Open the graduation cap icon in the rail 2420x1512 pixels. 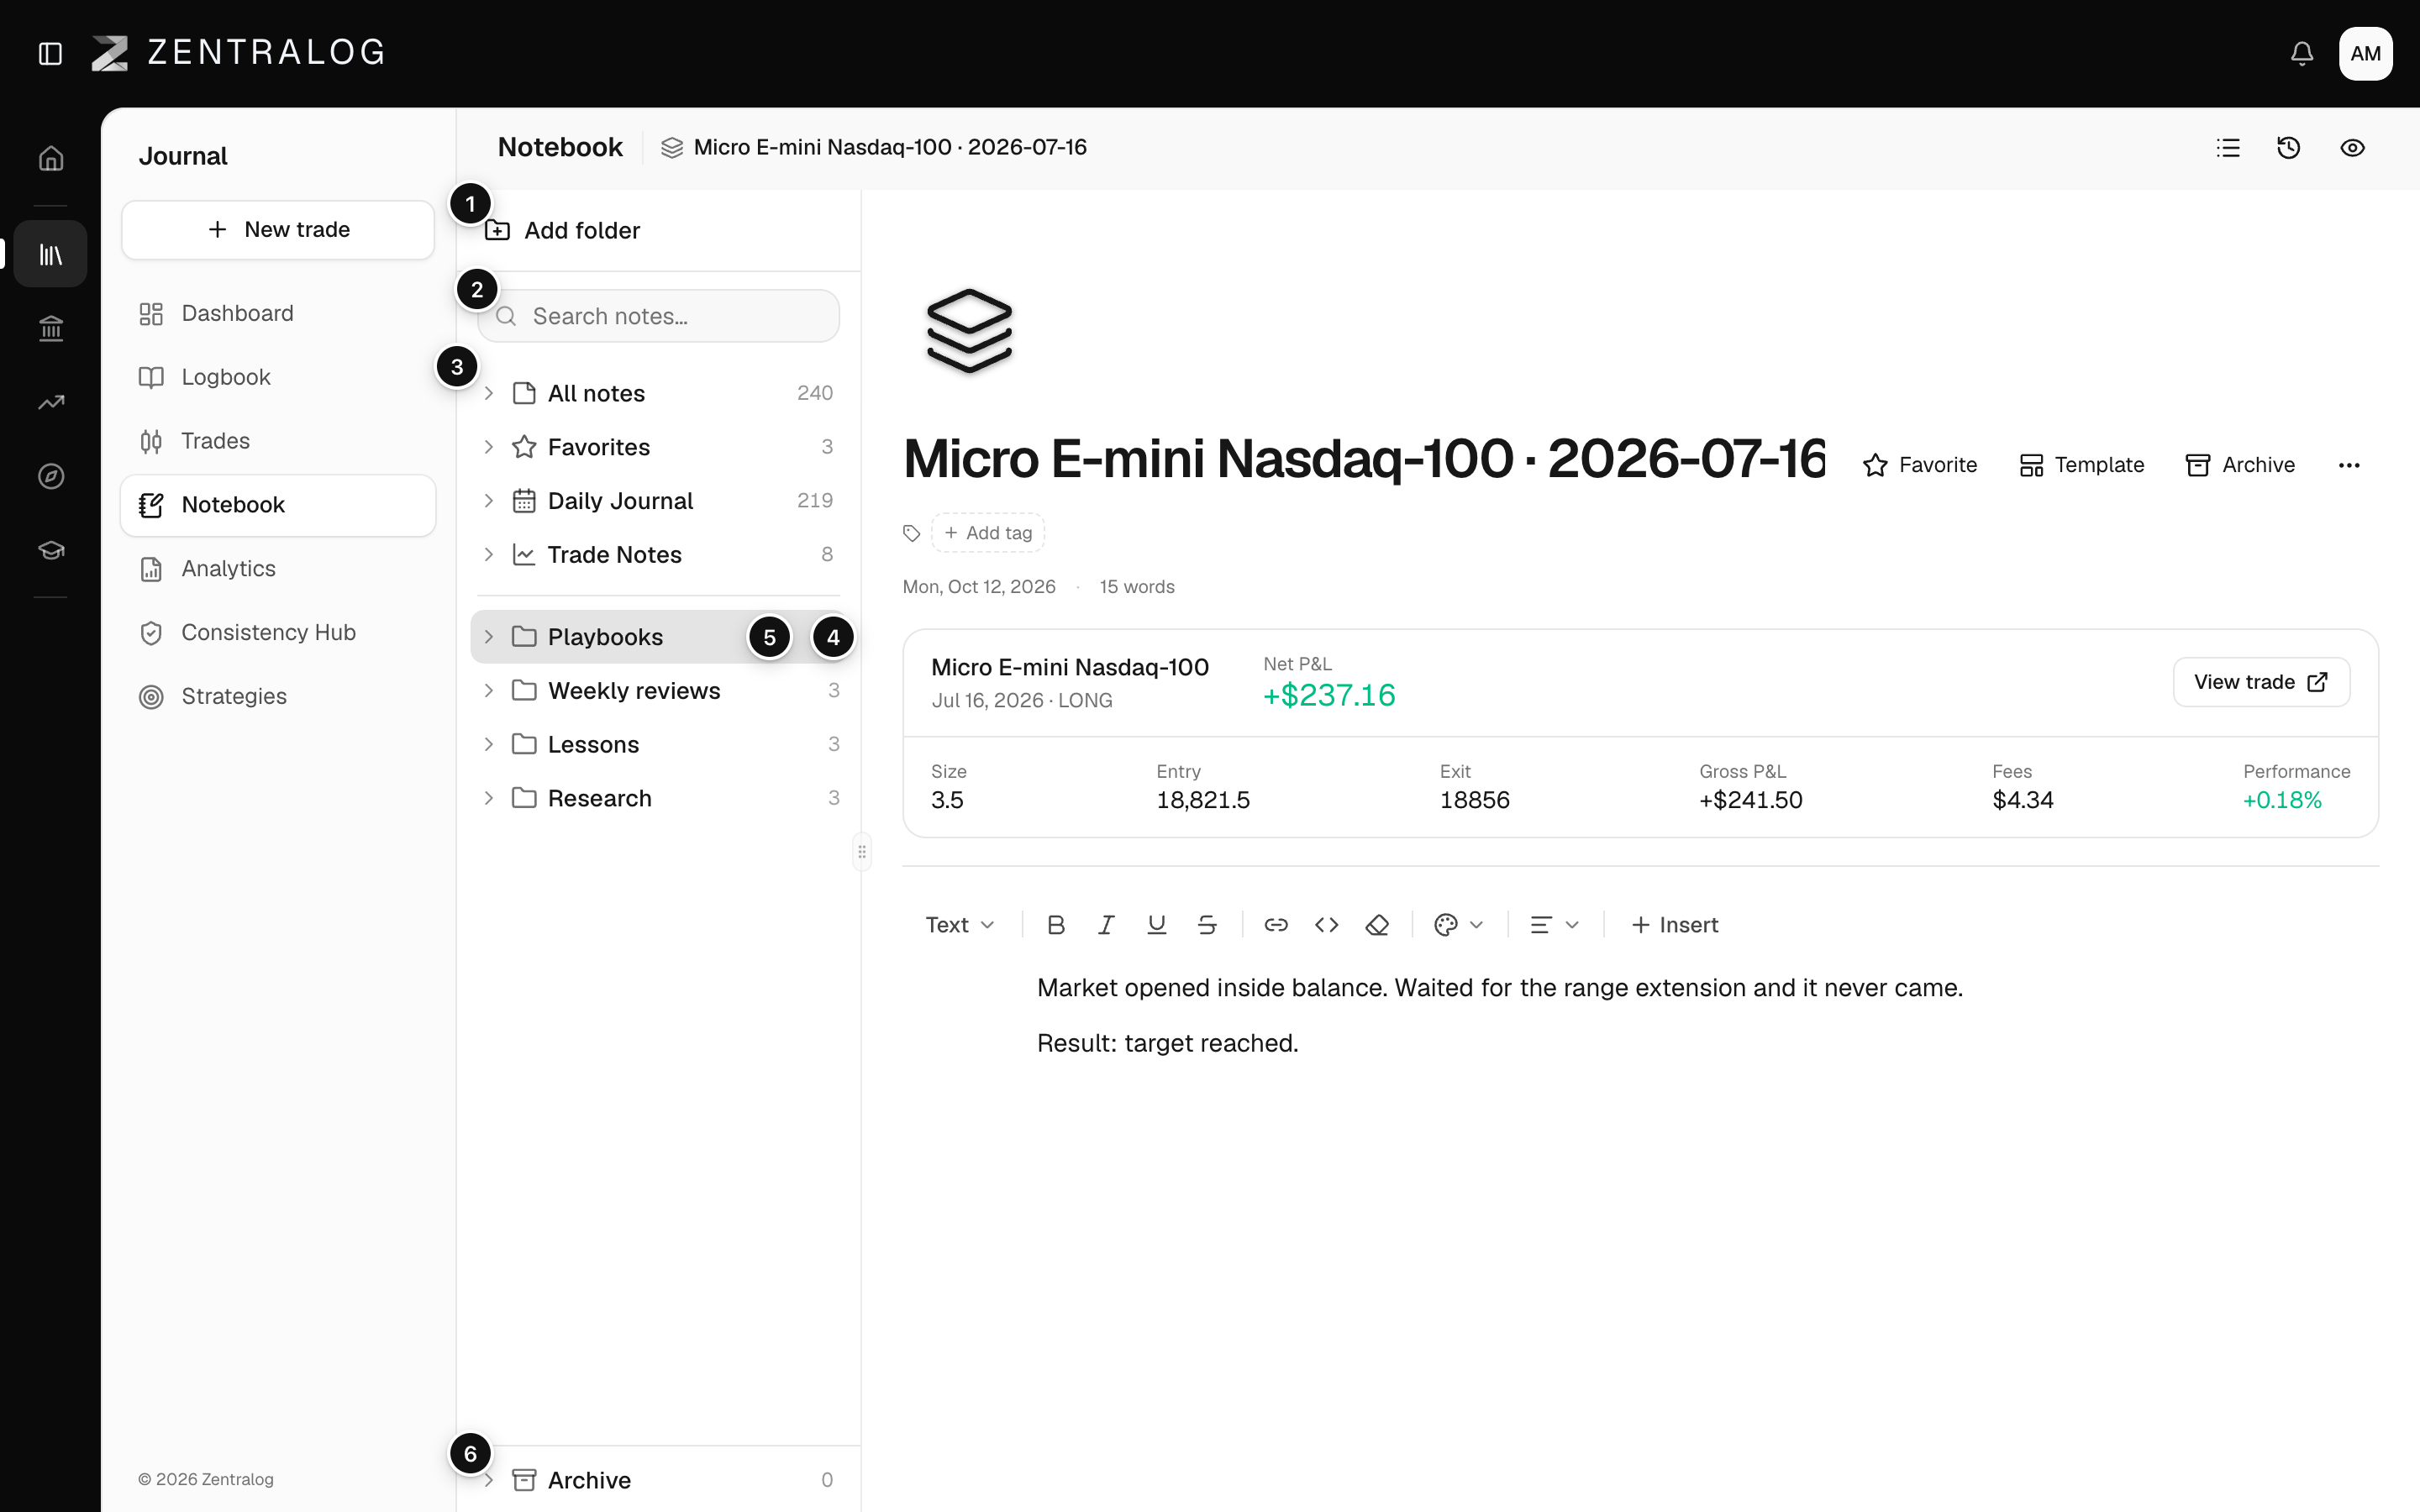[51, 550]
